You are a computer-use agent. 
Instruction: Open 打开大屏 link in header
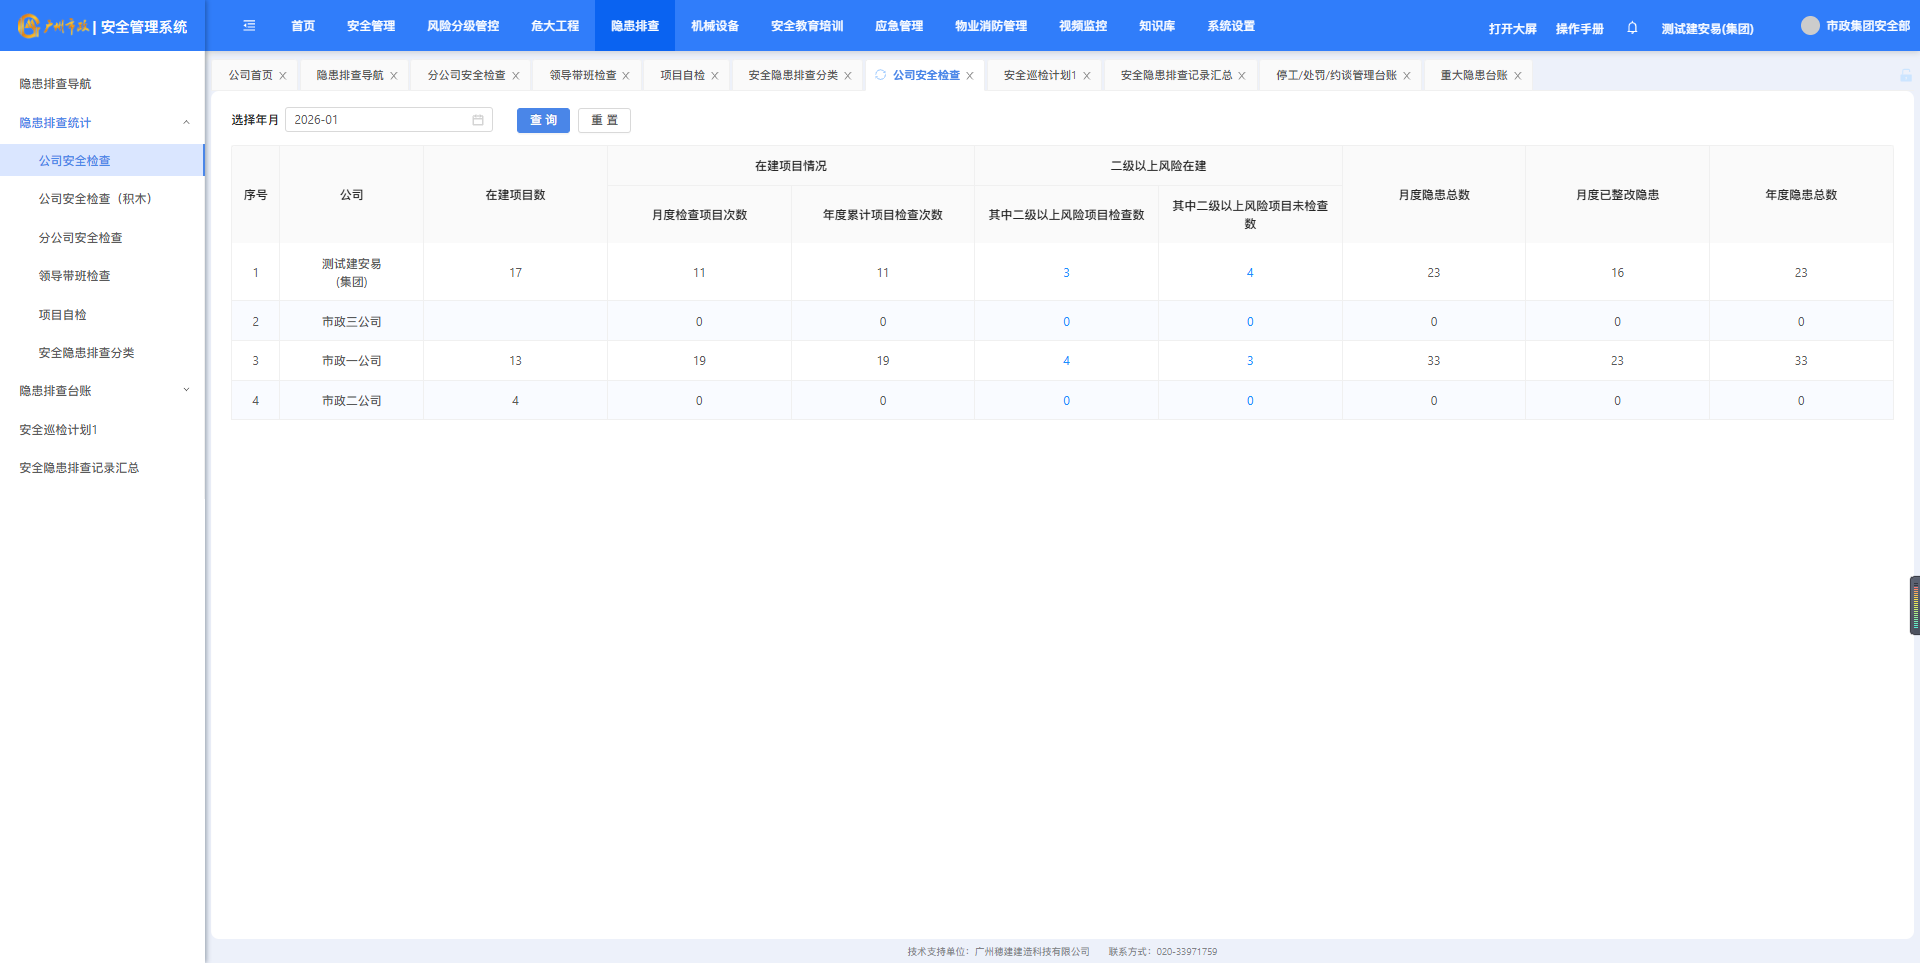pyautogui.click(x=1512, y=29)
